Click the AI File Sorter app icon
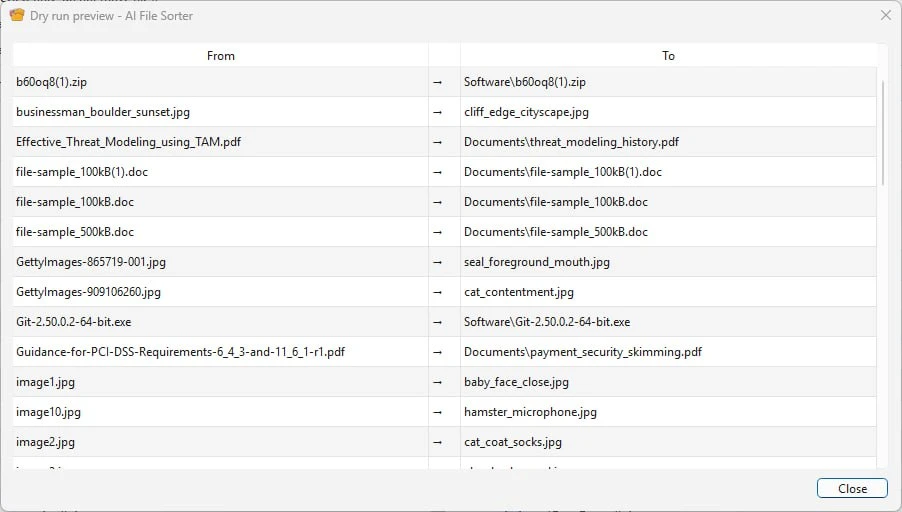This screenshot has width=902, height=512. point(17,16)
